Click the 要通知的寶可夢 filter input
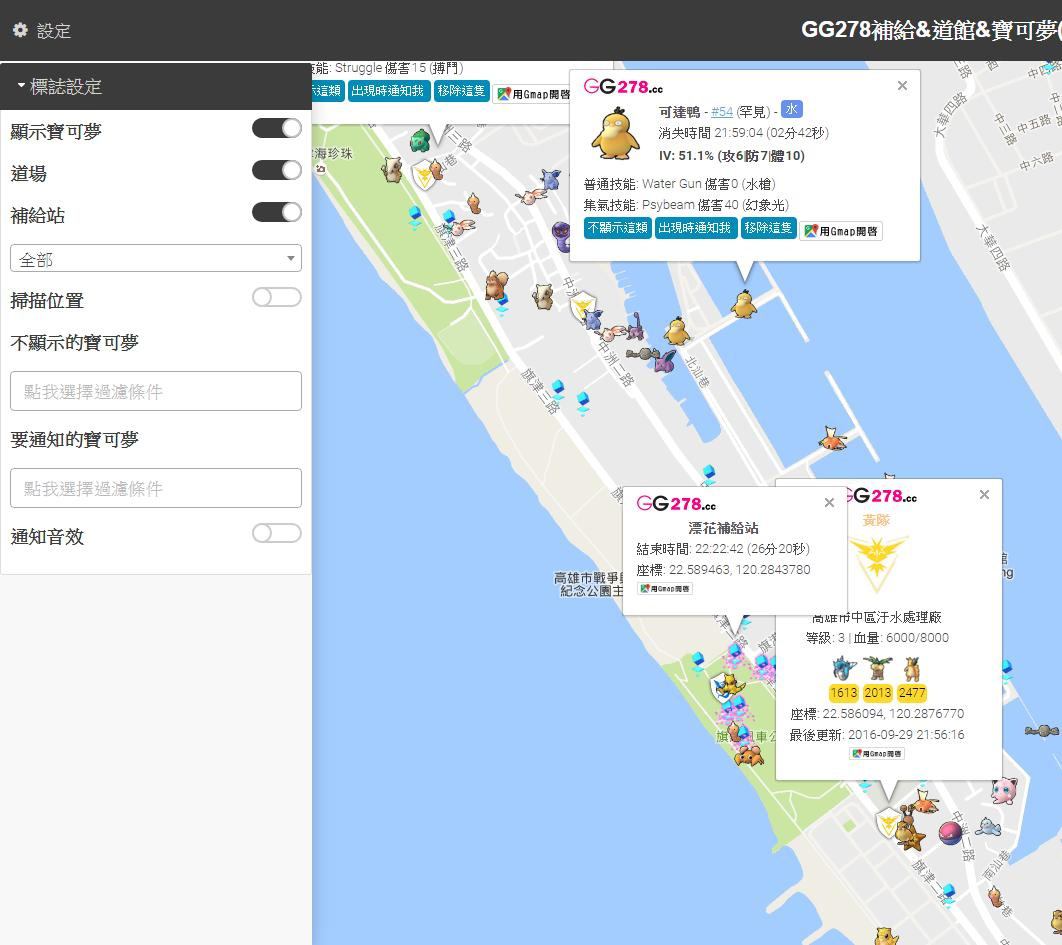The width and height of the screenshot is (1062, 945). (x=156, y=488)
